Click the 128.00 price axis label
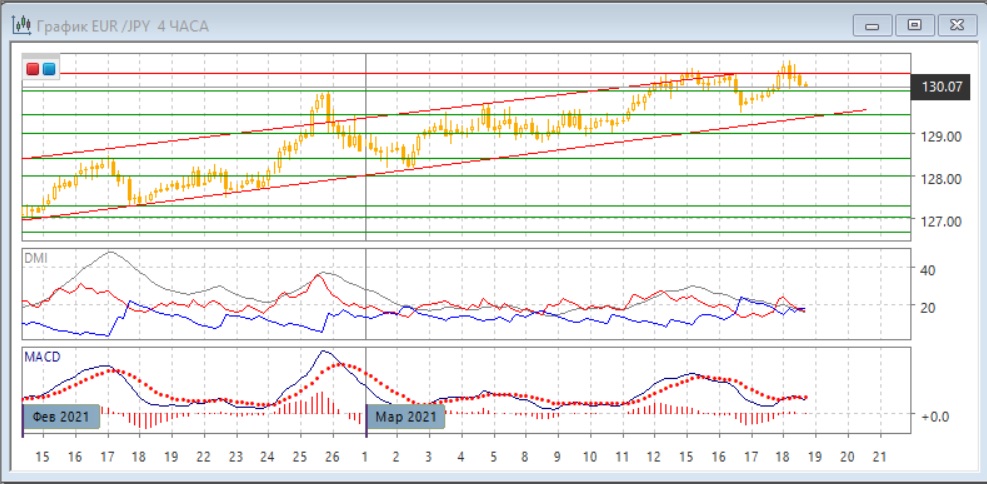The height and width of the screenshot is (484, 987). click(x=941, y=179)
